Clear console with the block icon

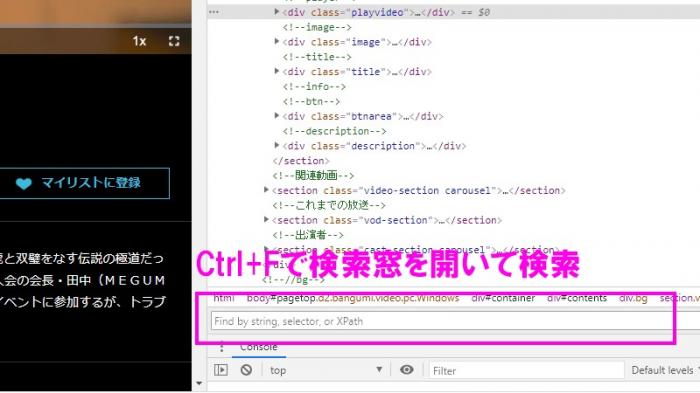[246, 370]
